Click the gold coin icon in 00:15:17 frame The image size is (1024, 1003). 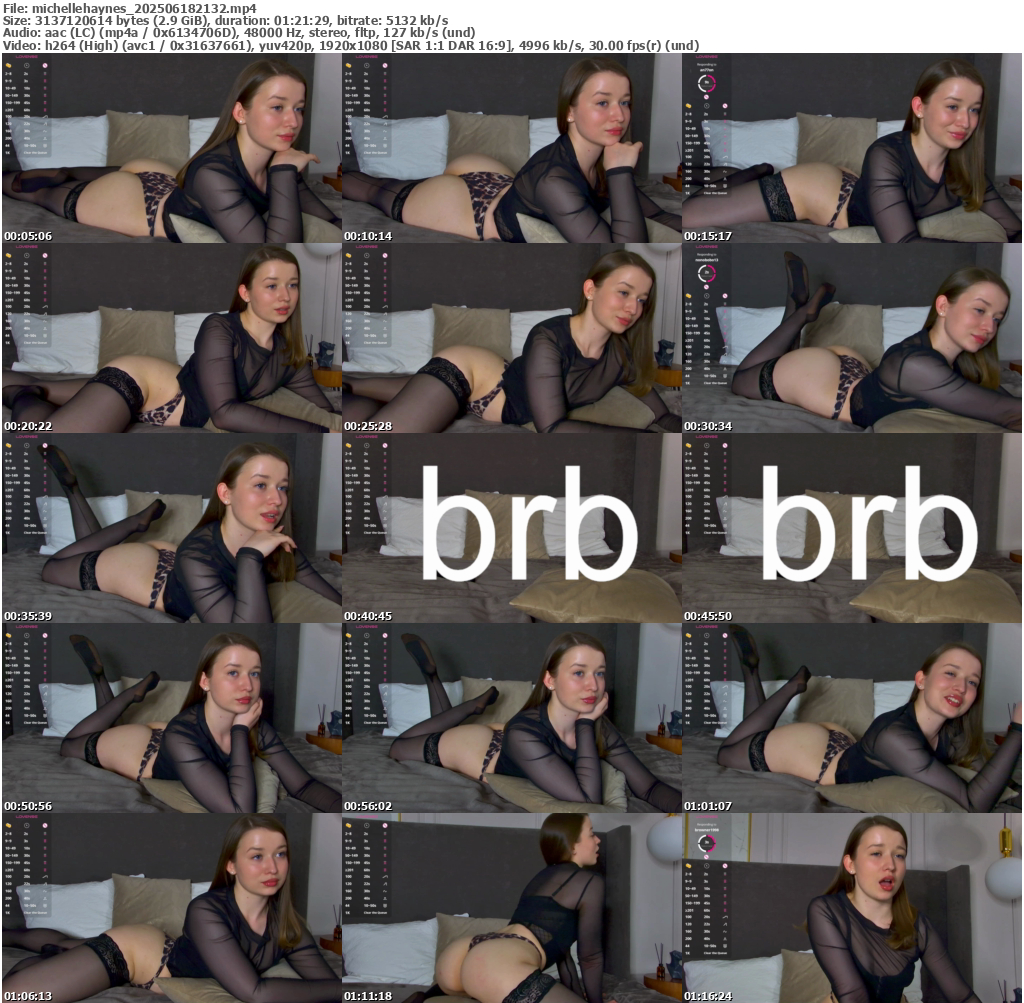tap(689, 106)
